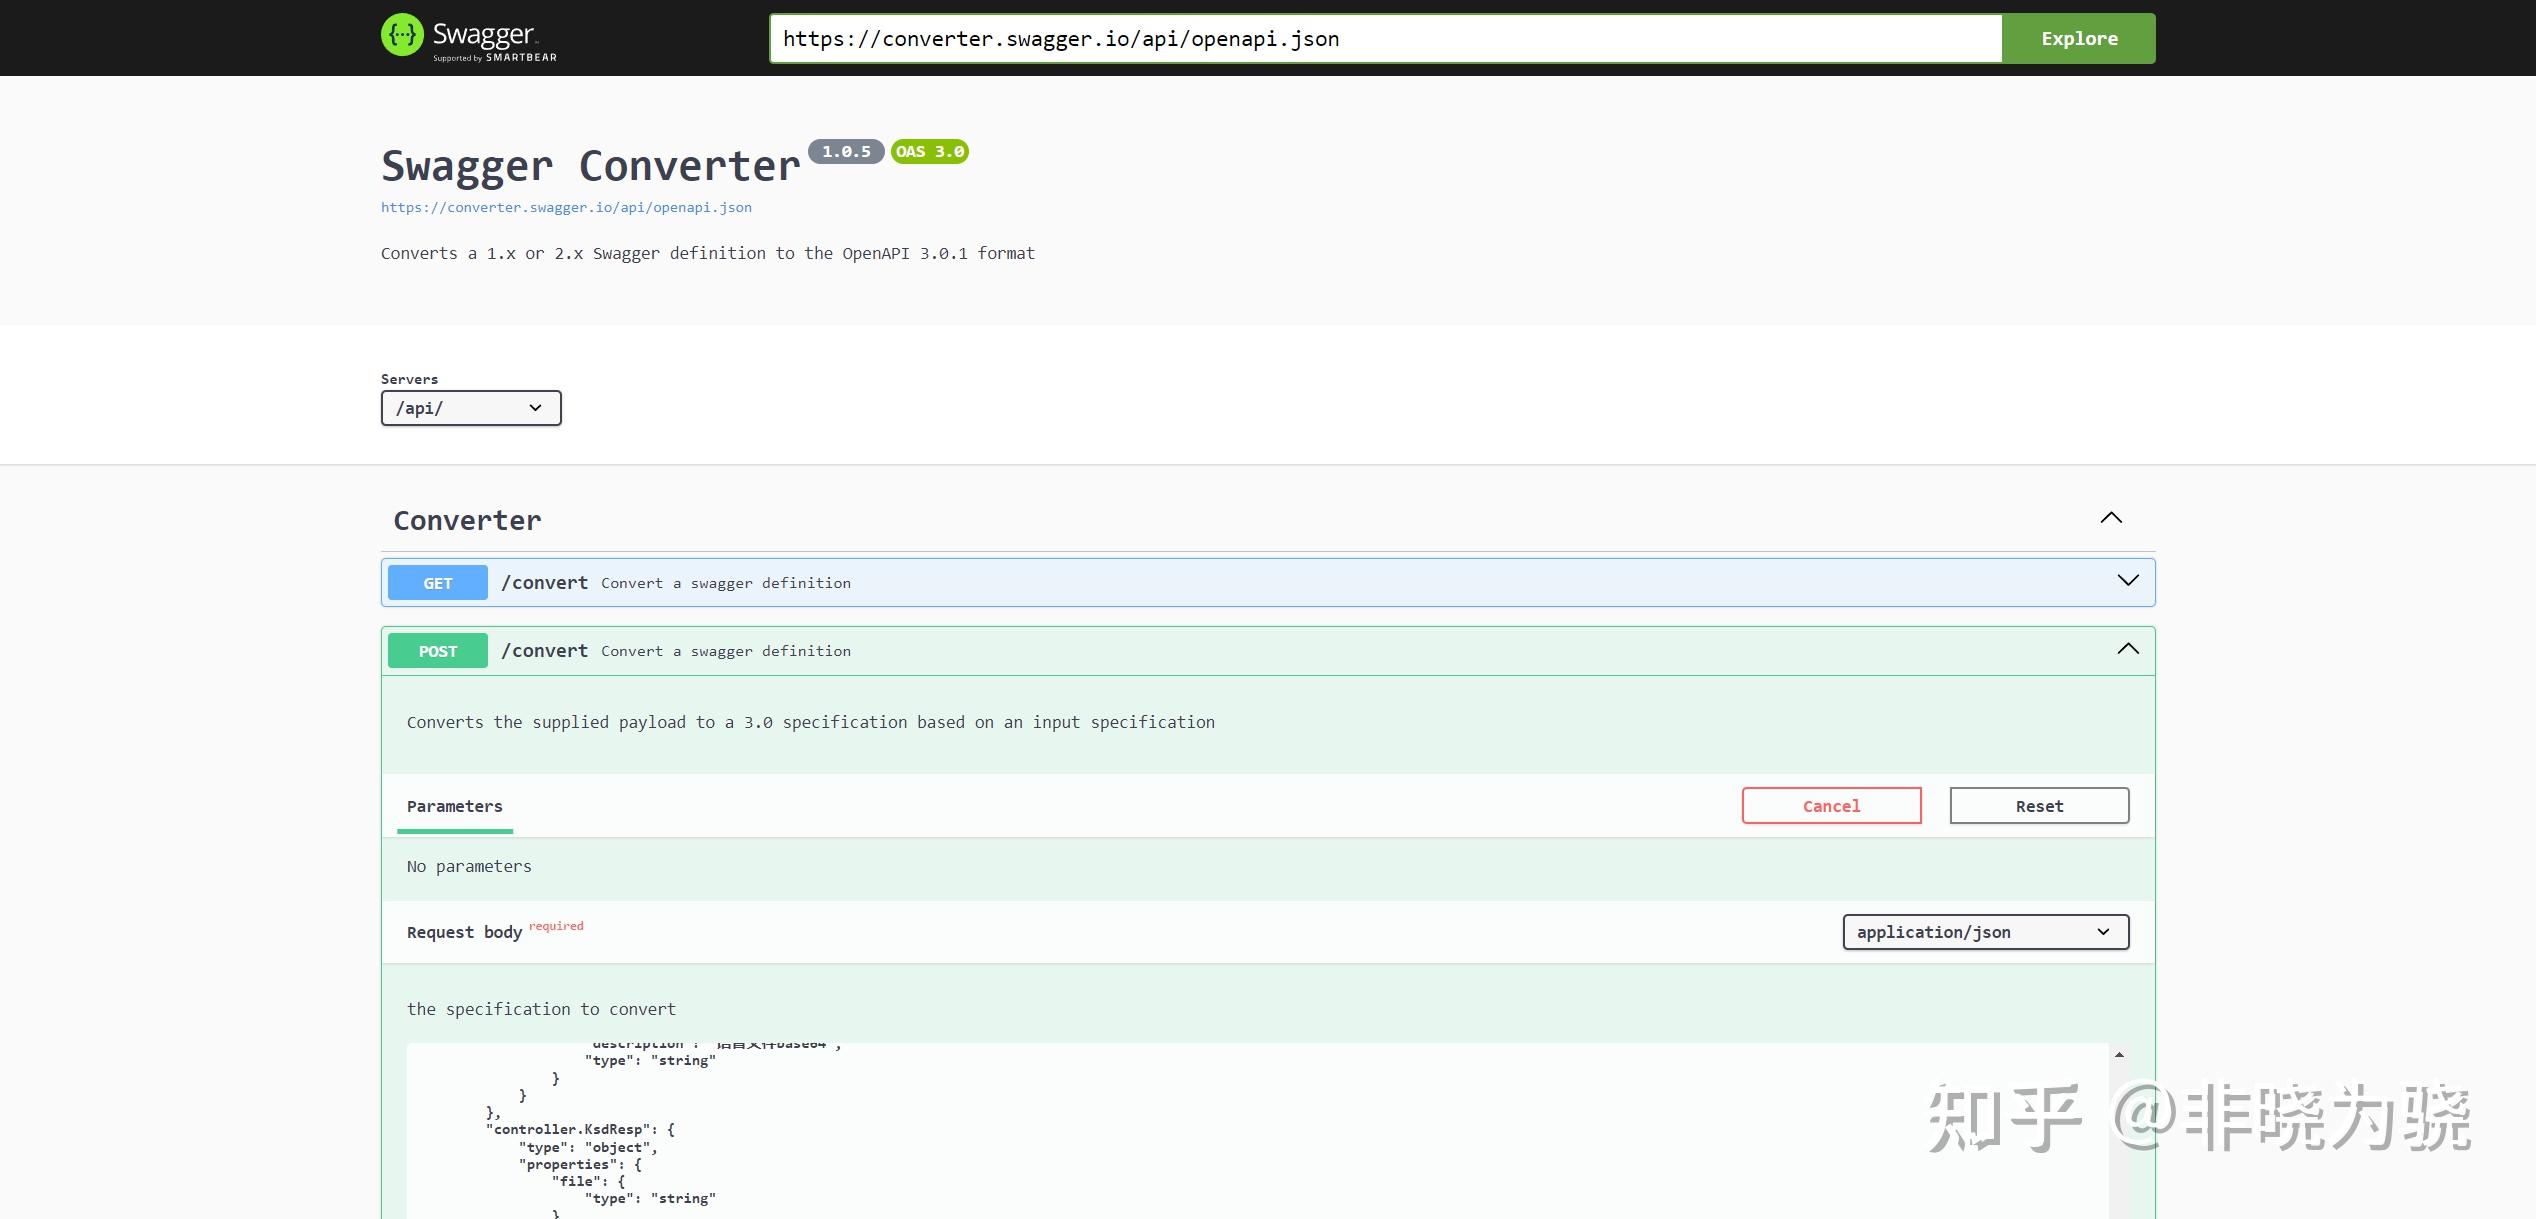Click the POST method badge on /convert
Screen dimensions: 2536x1219
click(437, 650)
